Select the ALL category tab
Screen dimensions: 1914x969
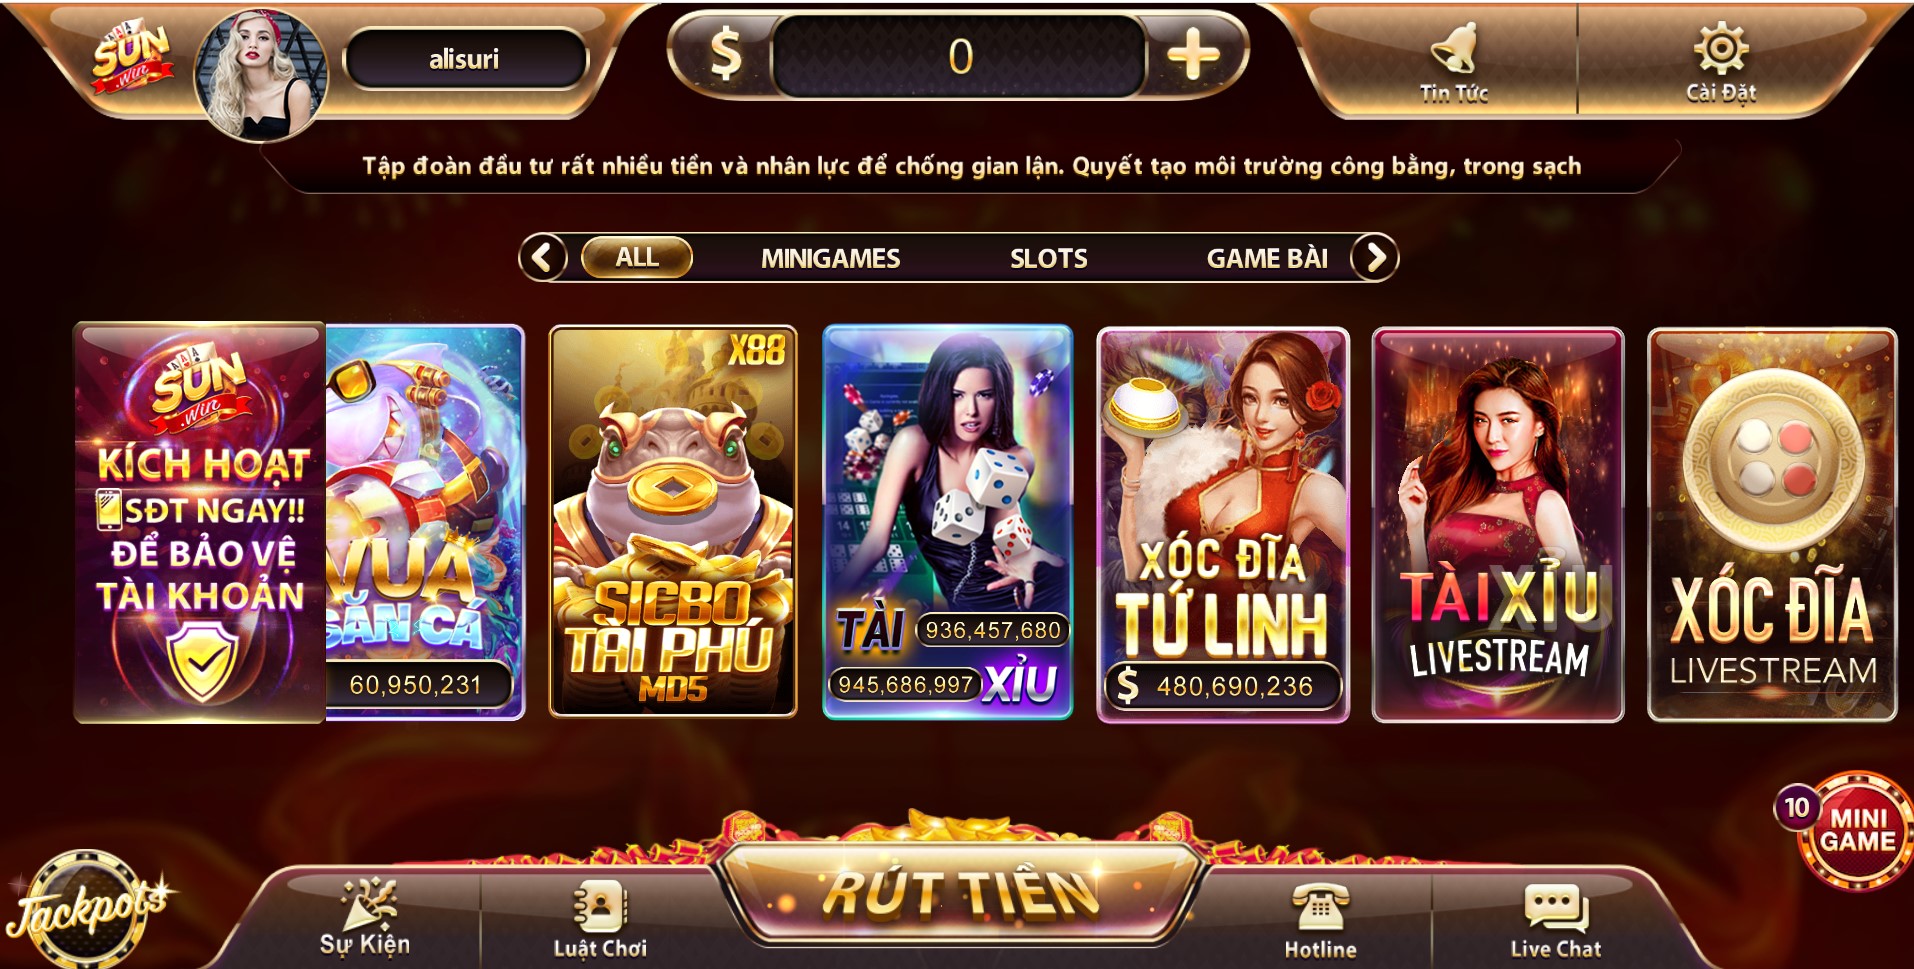[x=637, y=258]
